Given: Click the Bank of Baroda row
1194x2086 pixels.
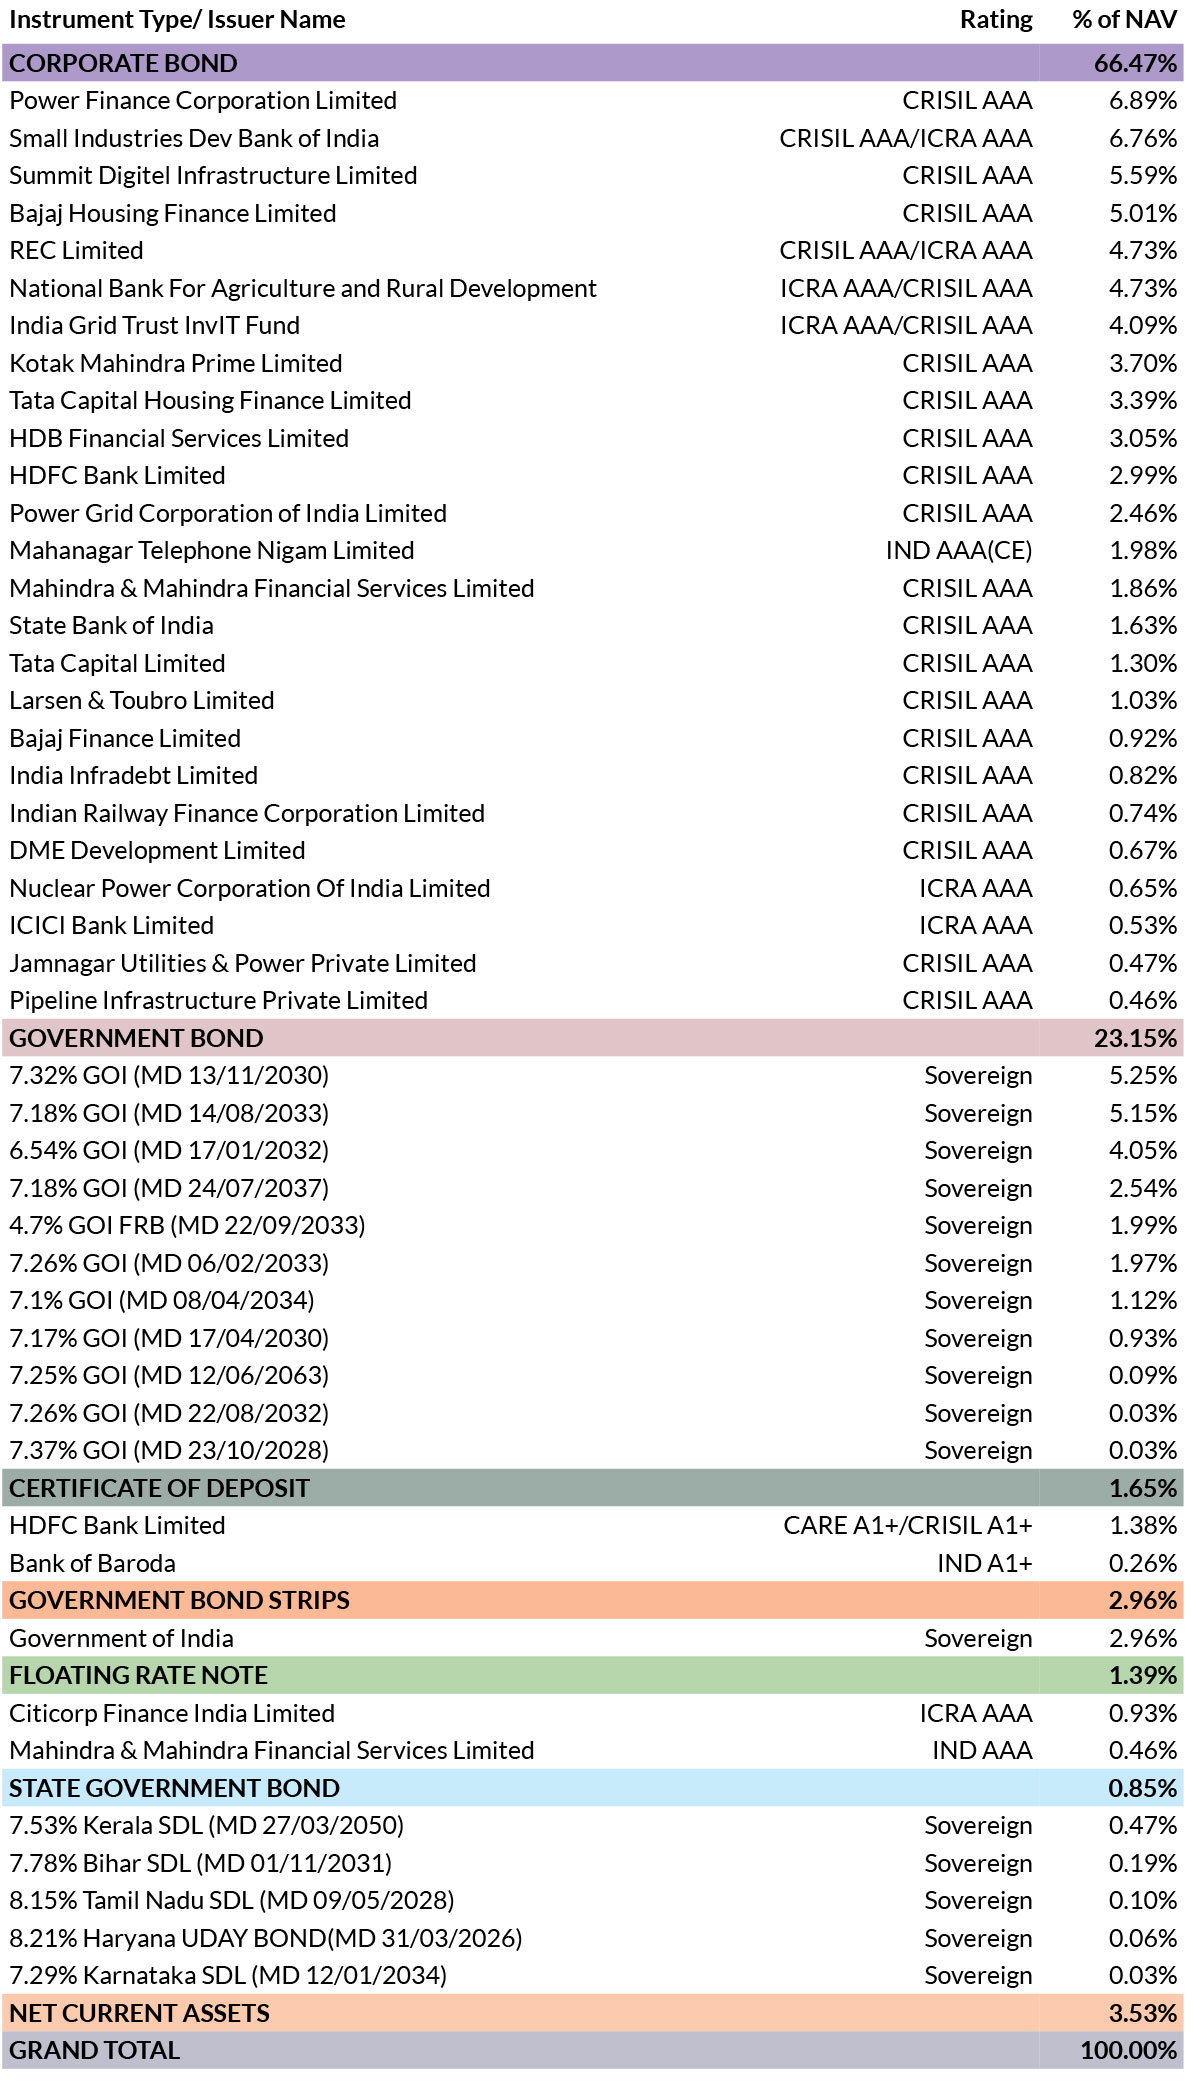Looking at the screenshot, I should pyautogui.click(x=592, y=1563).
